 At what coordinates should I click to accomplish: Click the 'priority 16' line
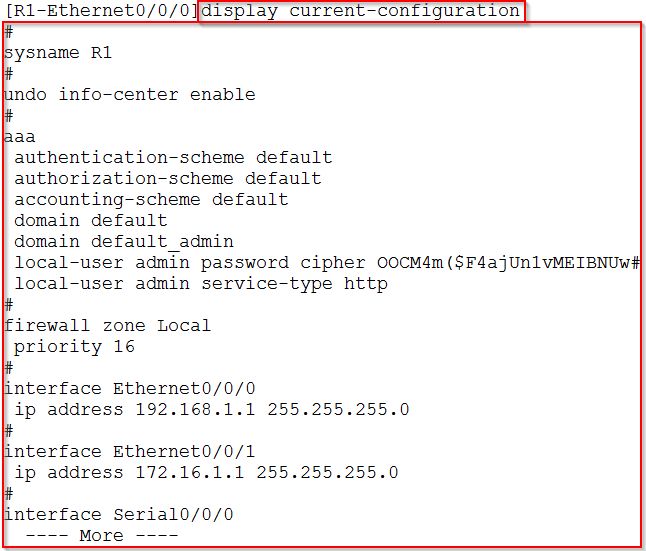click(75, 347)
